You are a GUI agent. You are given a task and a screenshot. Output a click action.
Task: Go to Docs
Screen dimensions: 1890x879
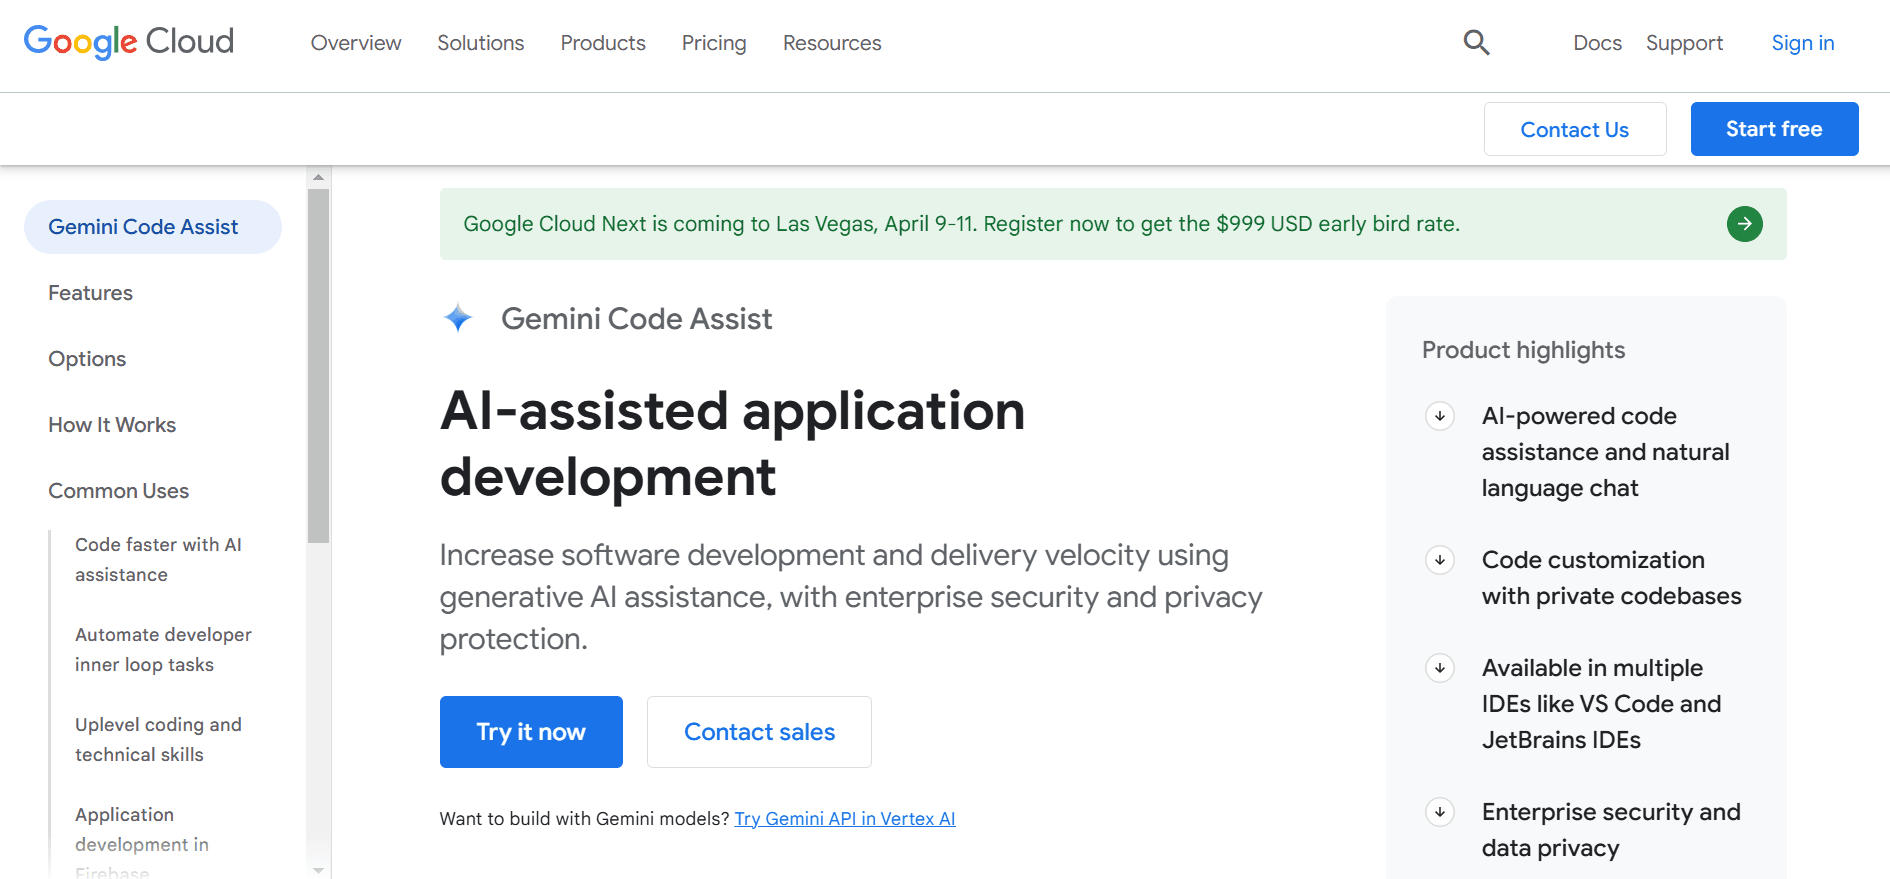click(1597, 43)
